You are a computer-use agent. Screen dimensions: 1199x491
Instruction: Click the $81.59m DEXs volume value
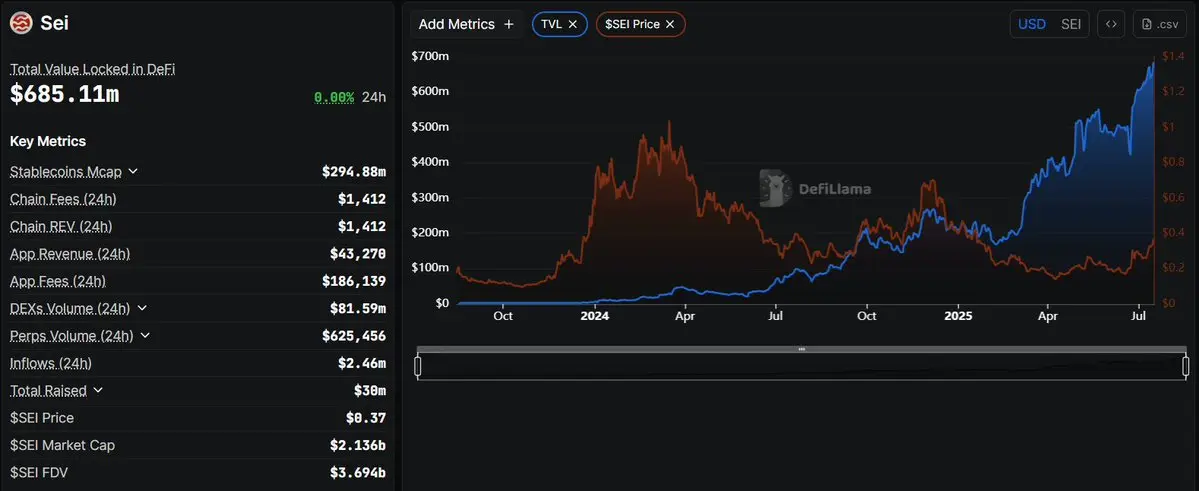[358, 308]
